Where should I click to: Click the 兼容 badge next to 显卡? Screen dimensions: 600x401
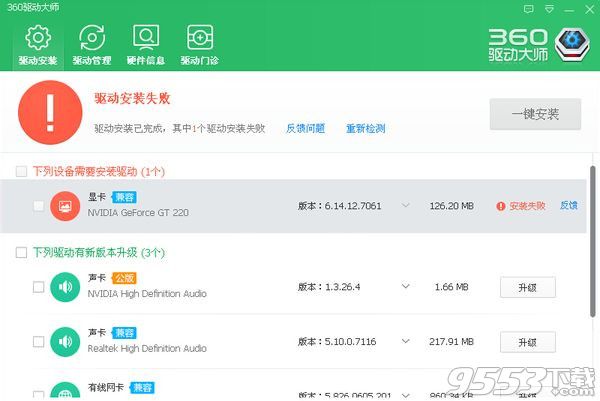pos(124,197)
